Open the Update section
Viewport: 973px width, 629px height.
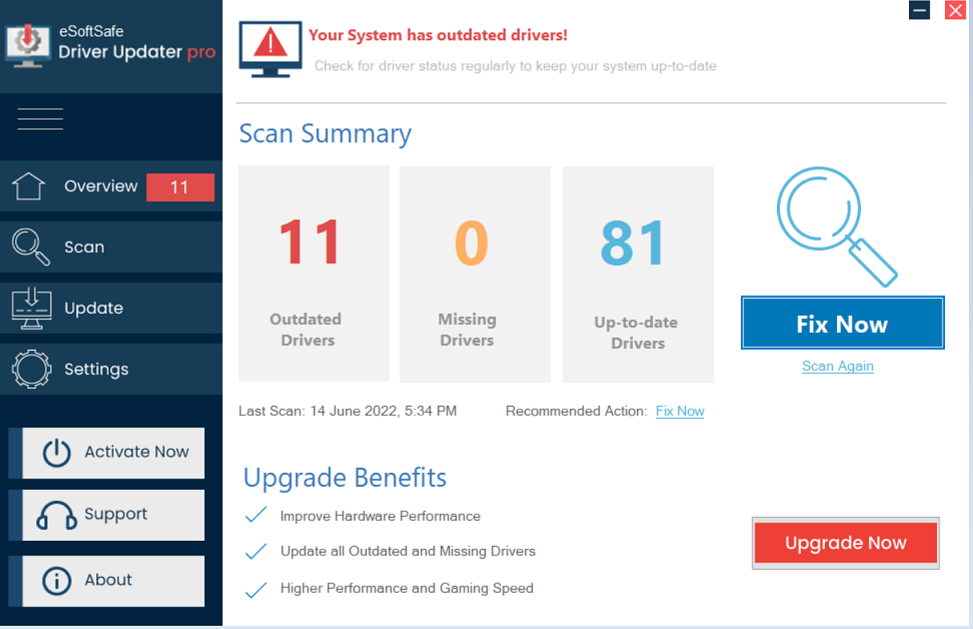[111, 308]
